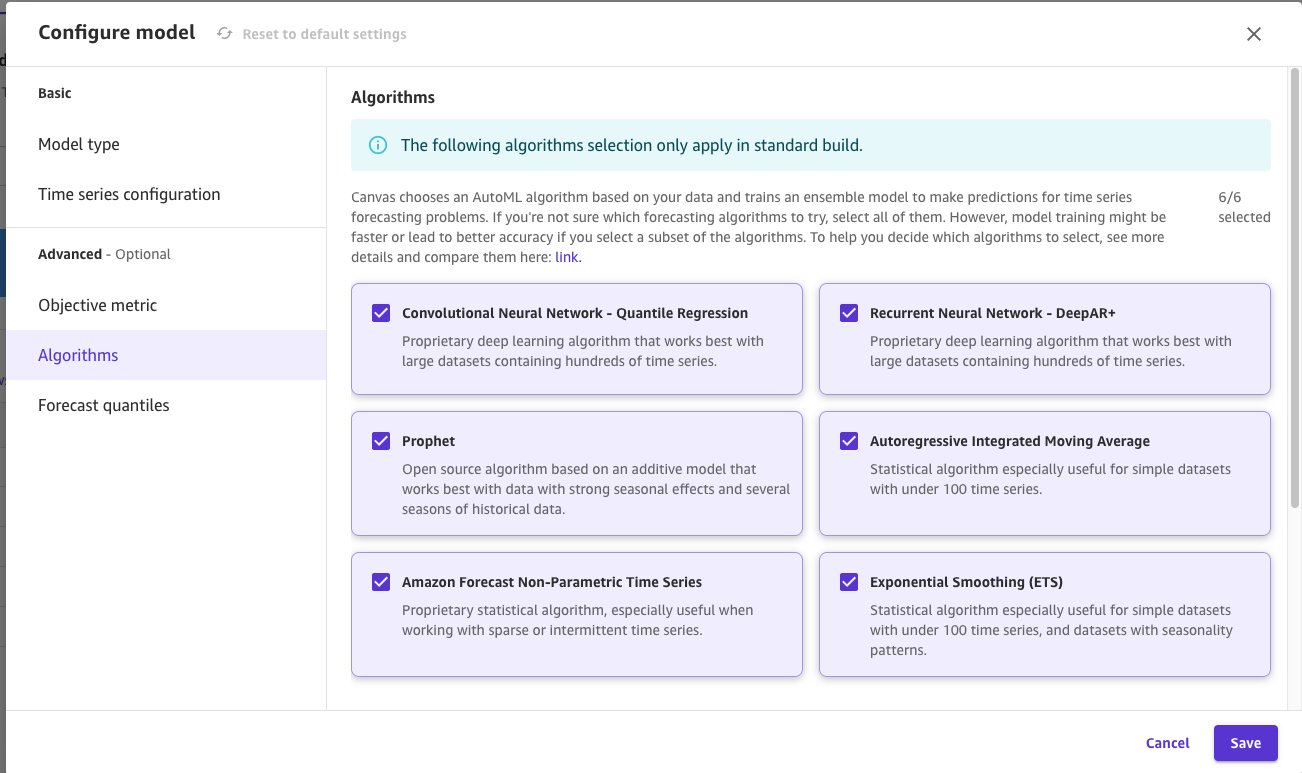Open the algorithm comparison link
Viewport: 1302px width, 773px height.
click(x=566, y=257)
